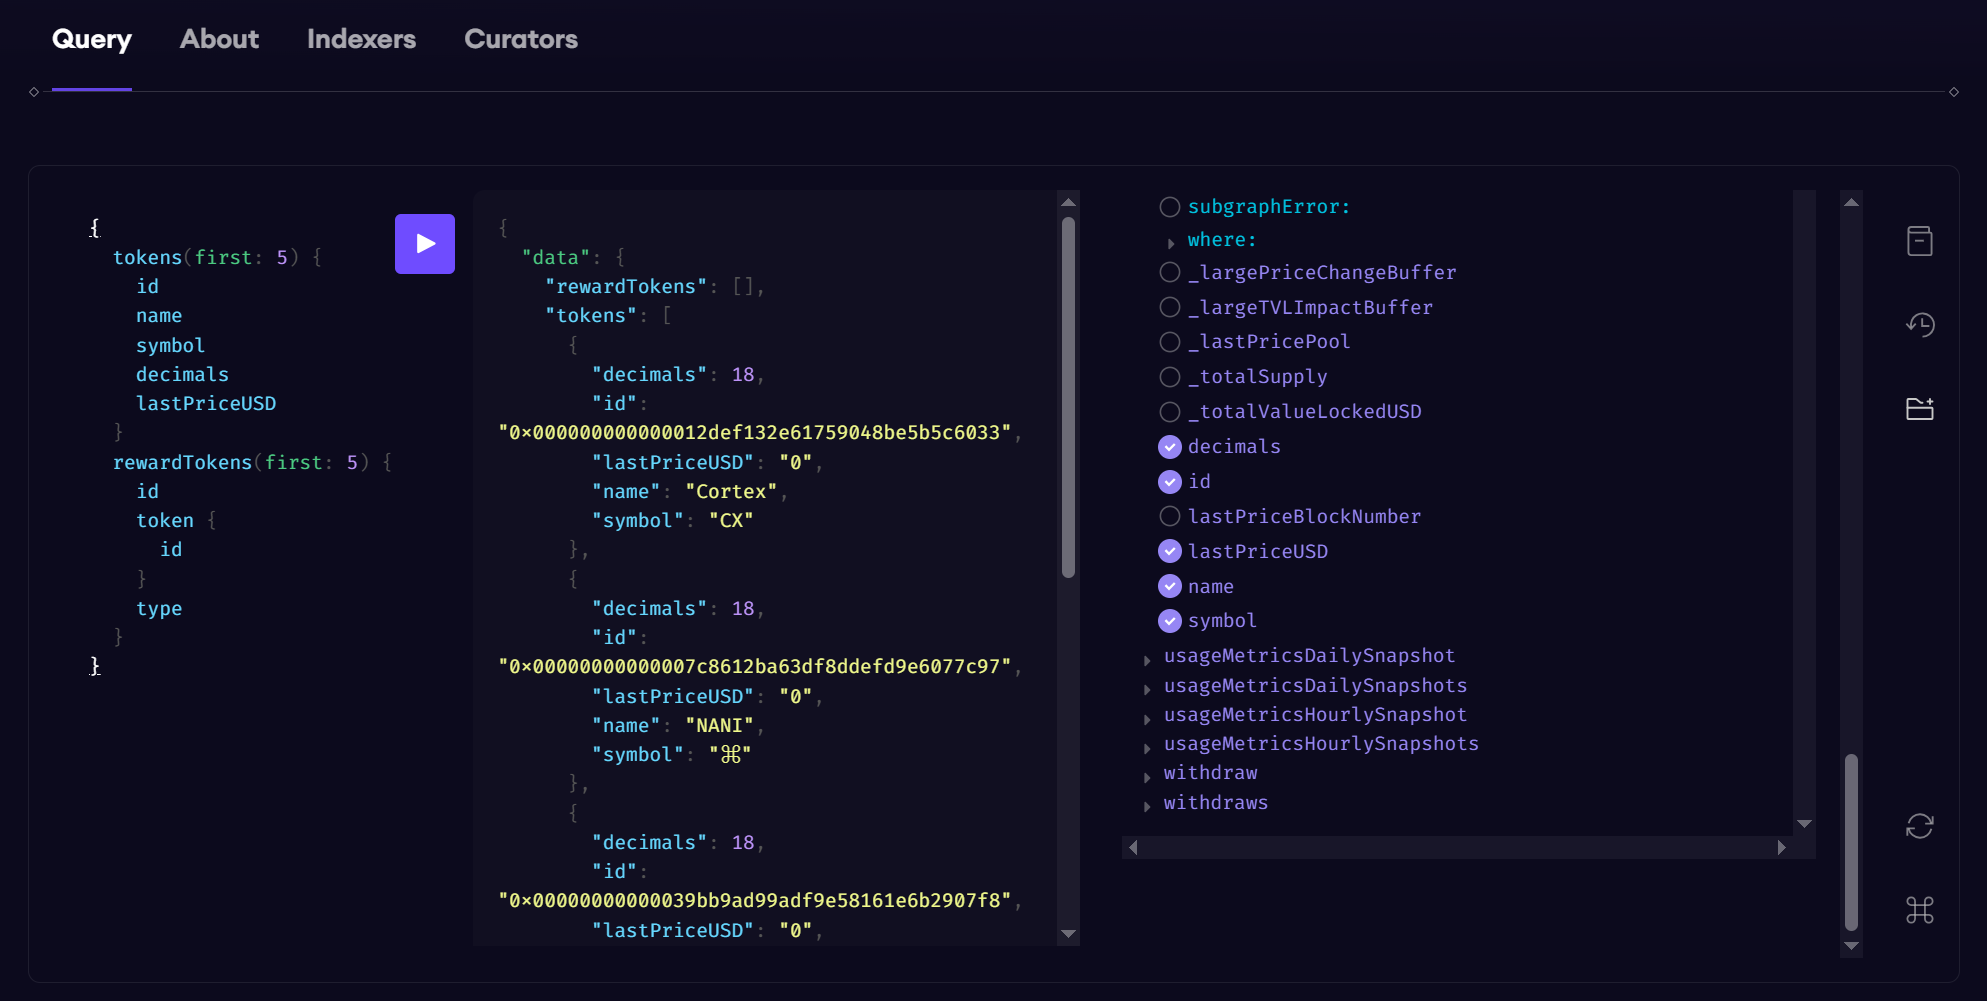Open the docs panel icon in right sidebar

pos(1920,241)
